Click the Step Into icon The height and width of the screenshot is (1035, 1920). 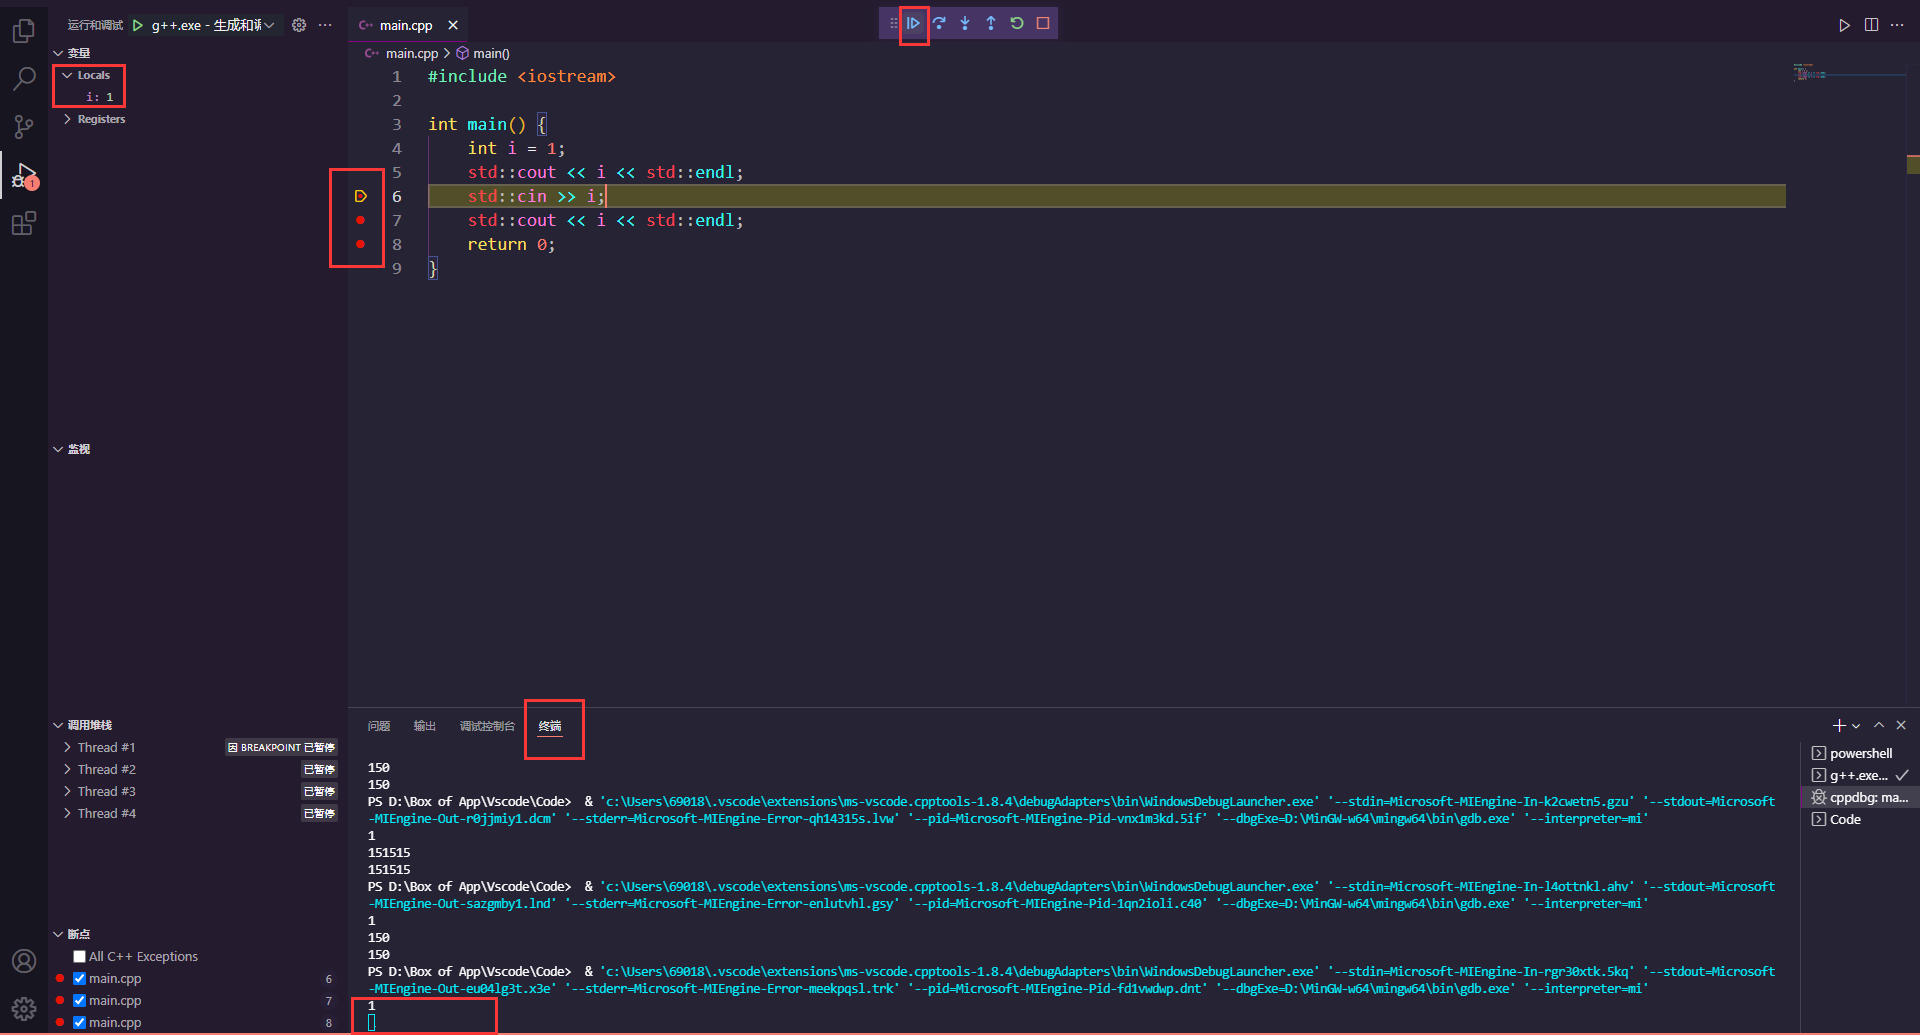(964, 23)
